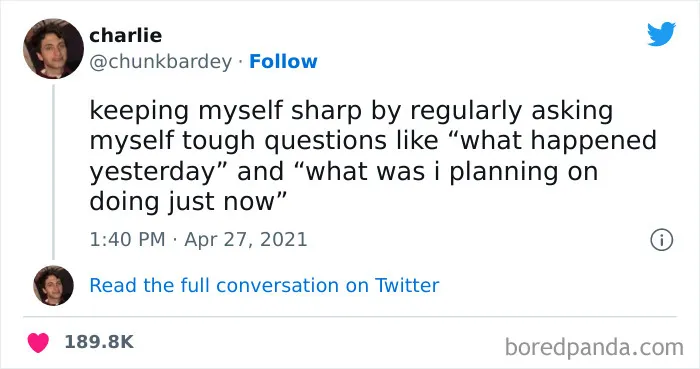Image resolution: width=700 pixels, height=369 pixels.
Task: Open charlie's large profile avatar
Action: [54, 49]
